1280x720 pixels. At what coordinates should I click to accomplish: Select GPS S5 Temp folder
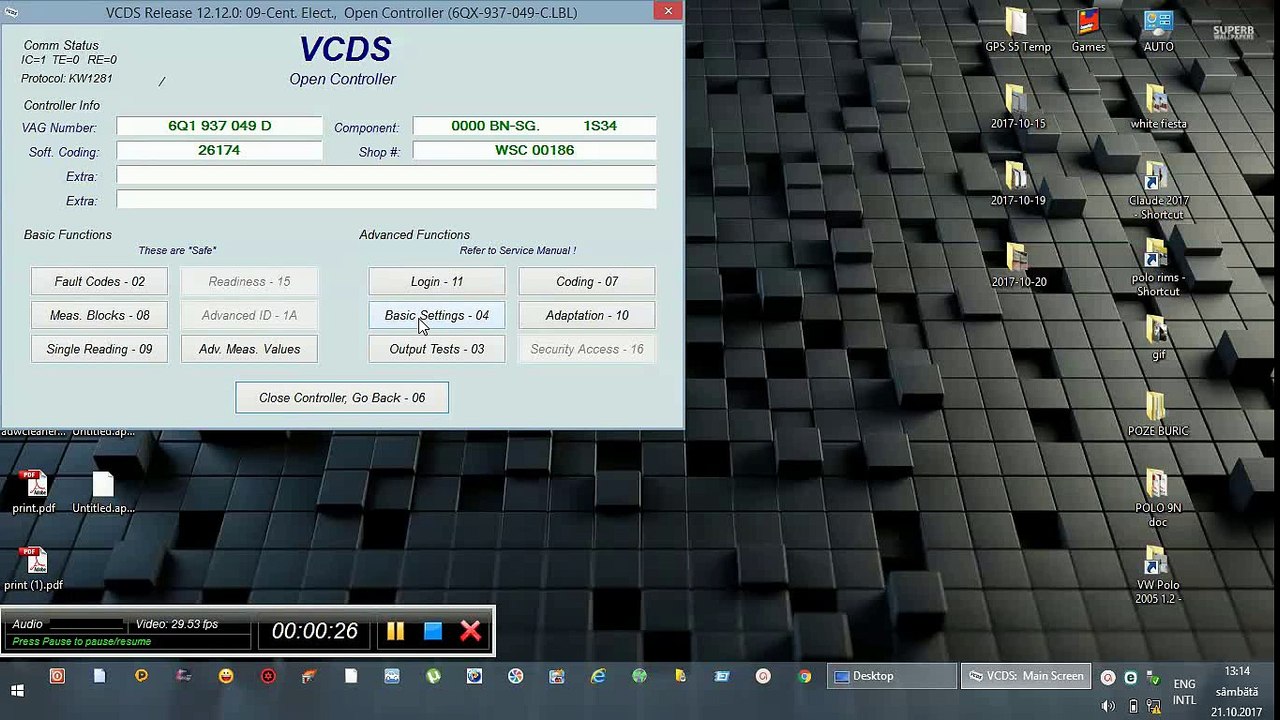1018,31
